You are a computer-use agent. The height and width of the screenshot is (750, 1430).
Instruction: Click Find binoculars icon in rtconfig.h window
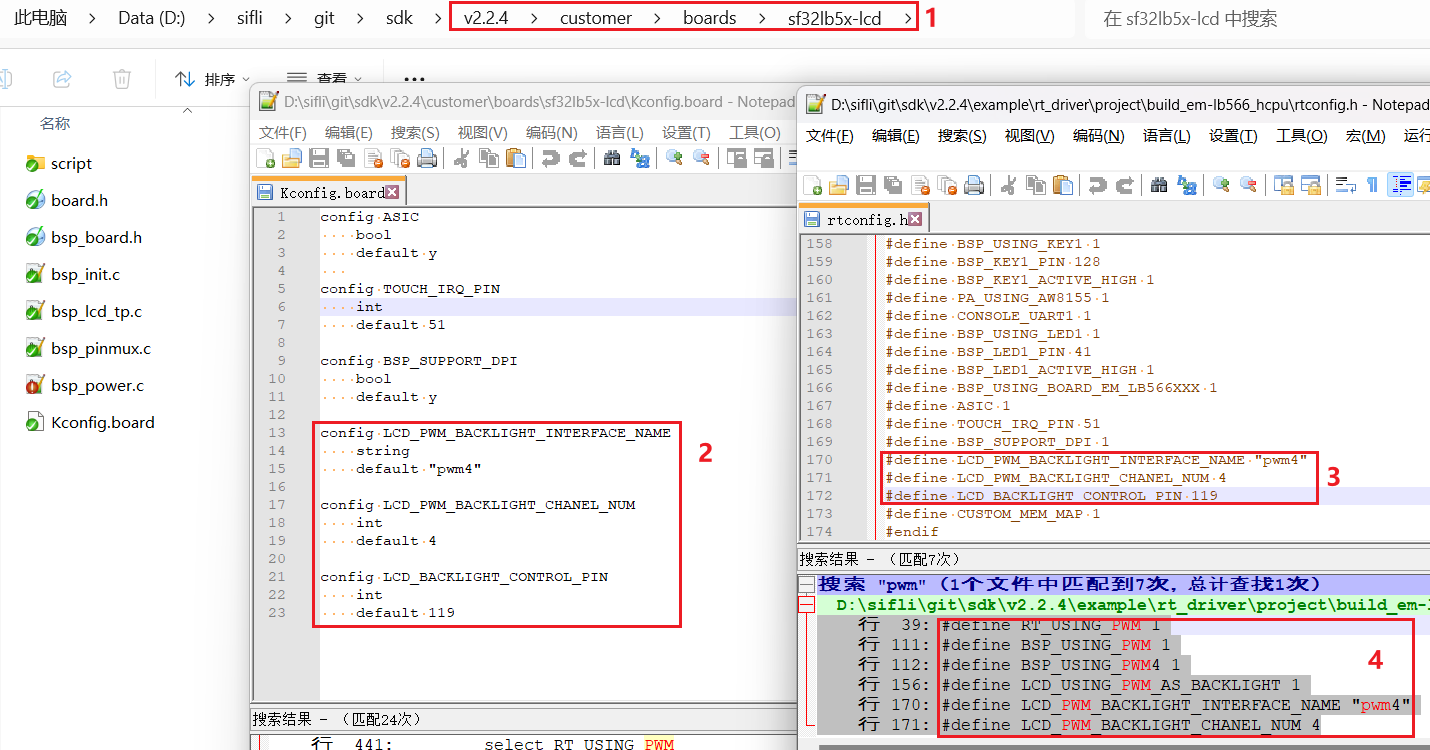[1159, 185]
